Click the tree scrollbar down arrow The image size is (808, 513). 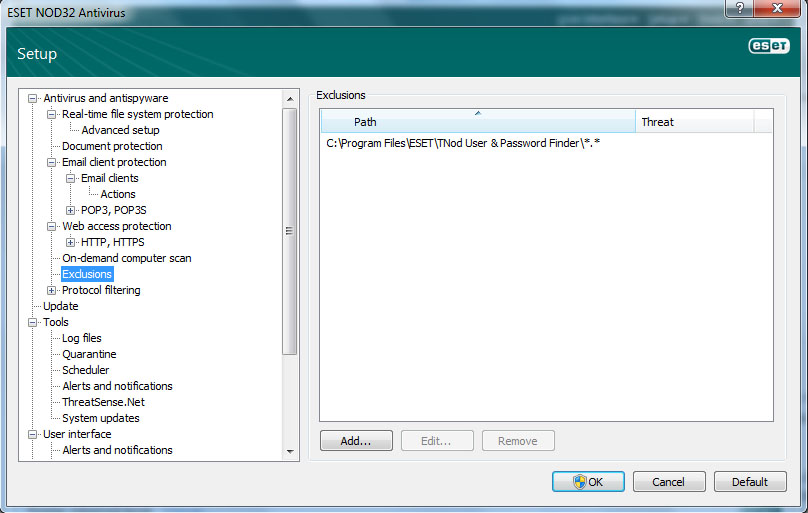[290, 451]
